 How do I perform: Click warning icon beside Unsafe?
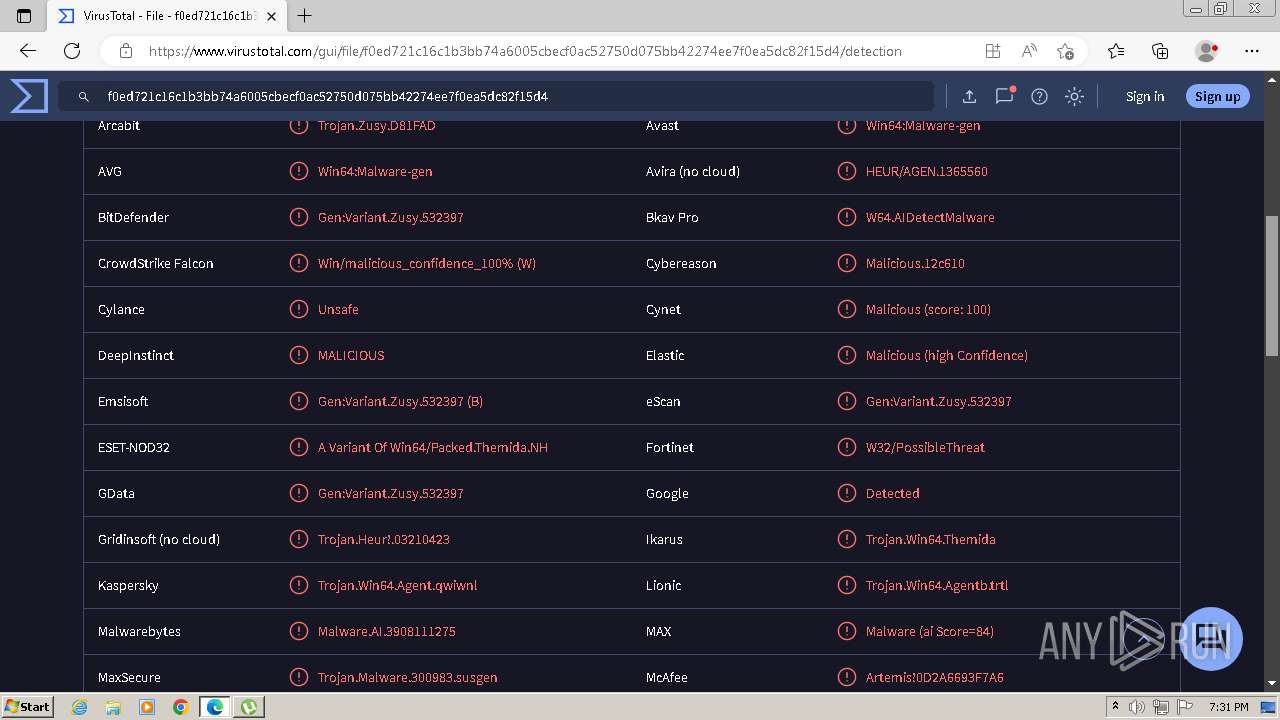(298, 309)
